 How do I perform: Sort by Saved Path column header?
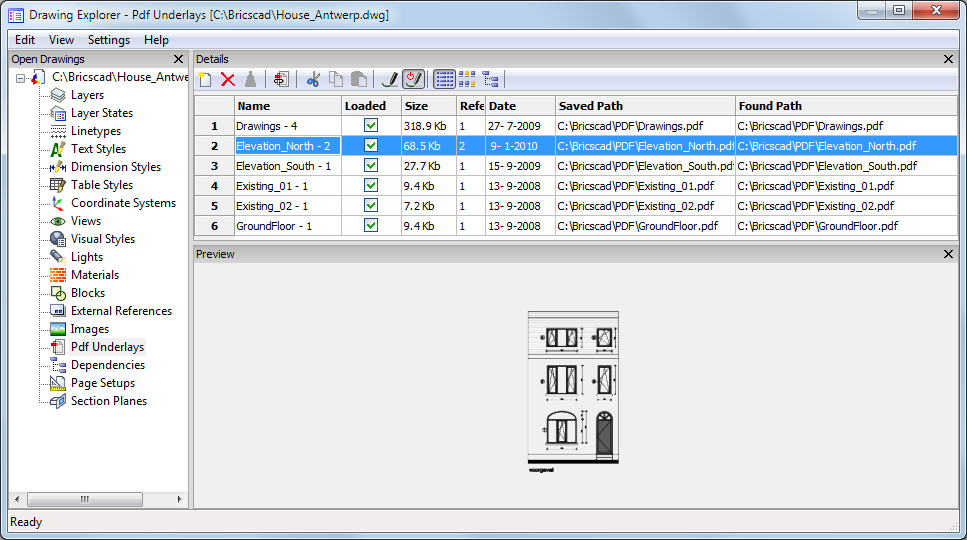[x=645, y=106]
